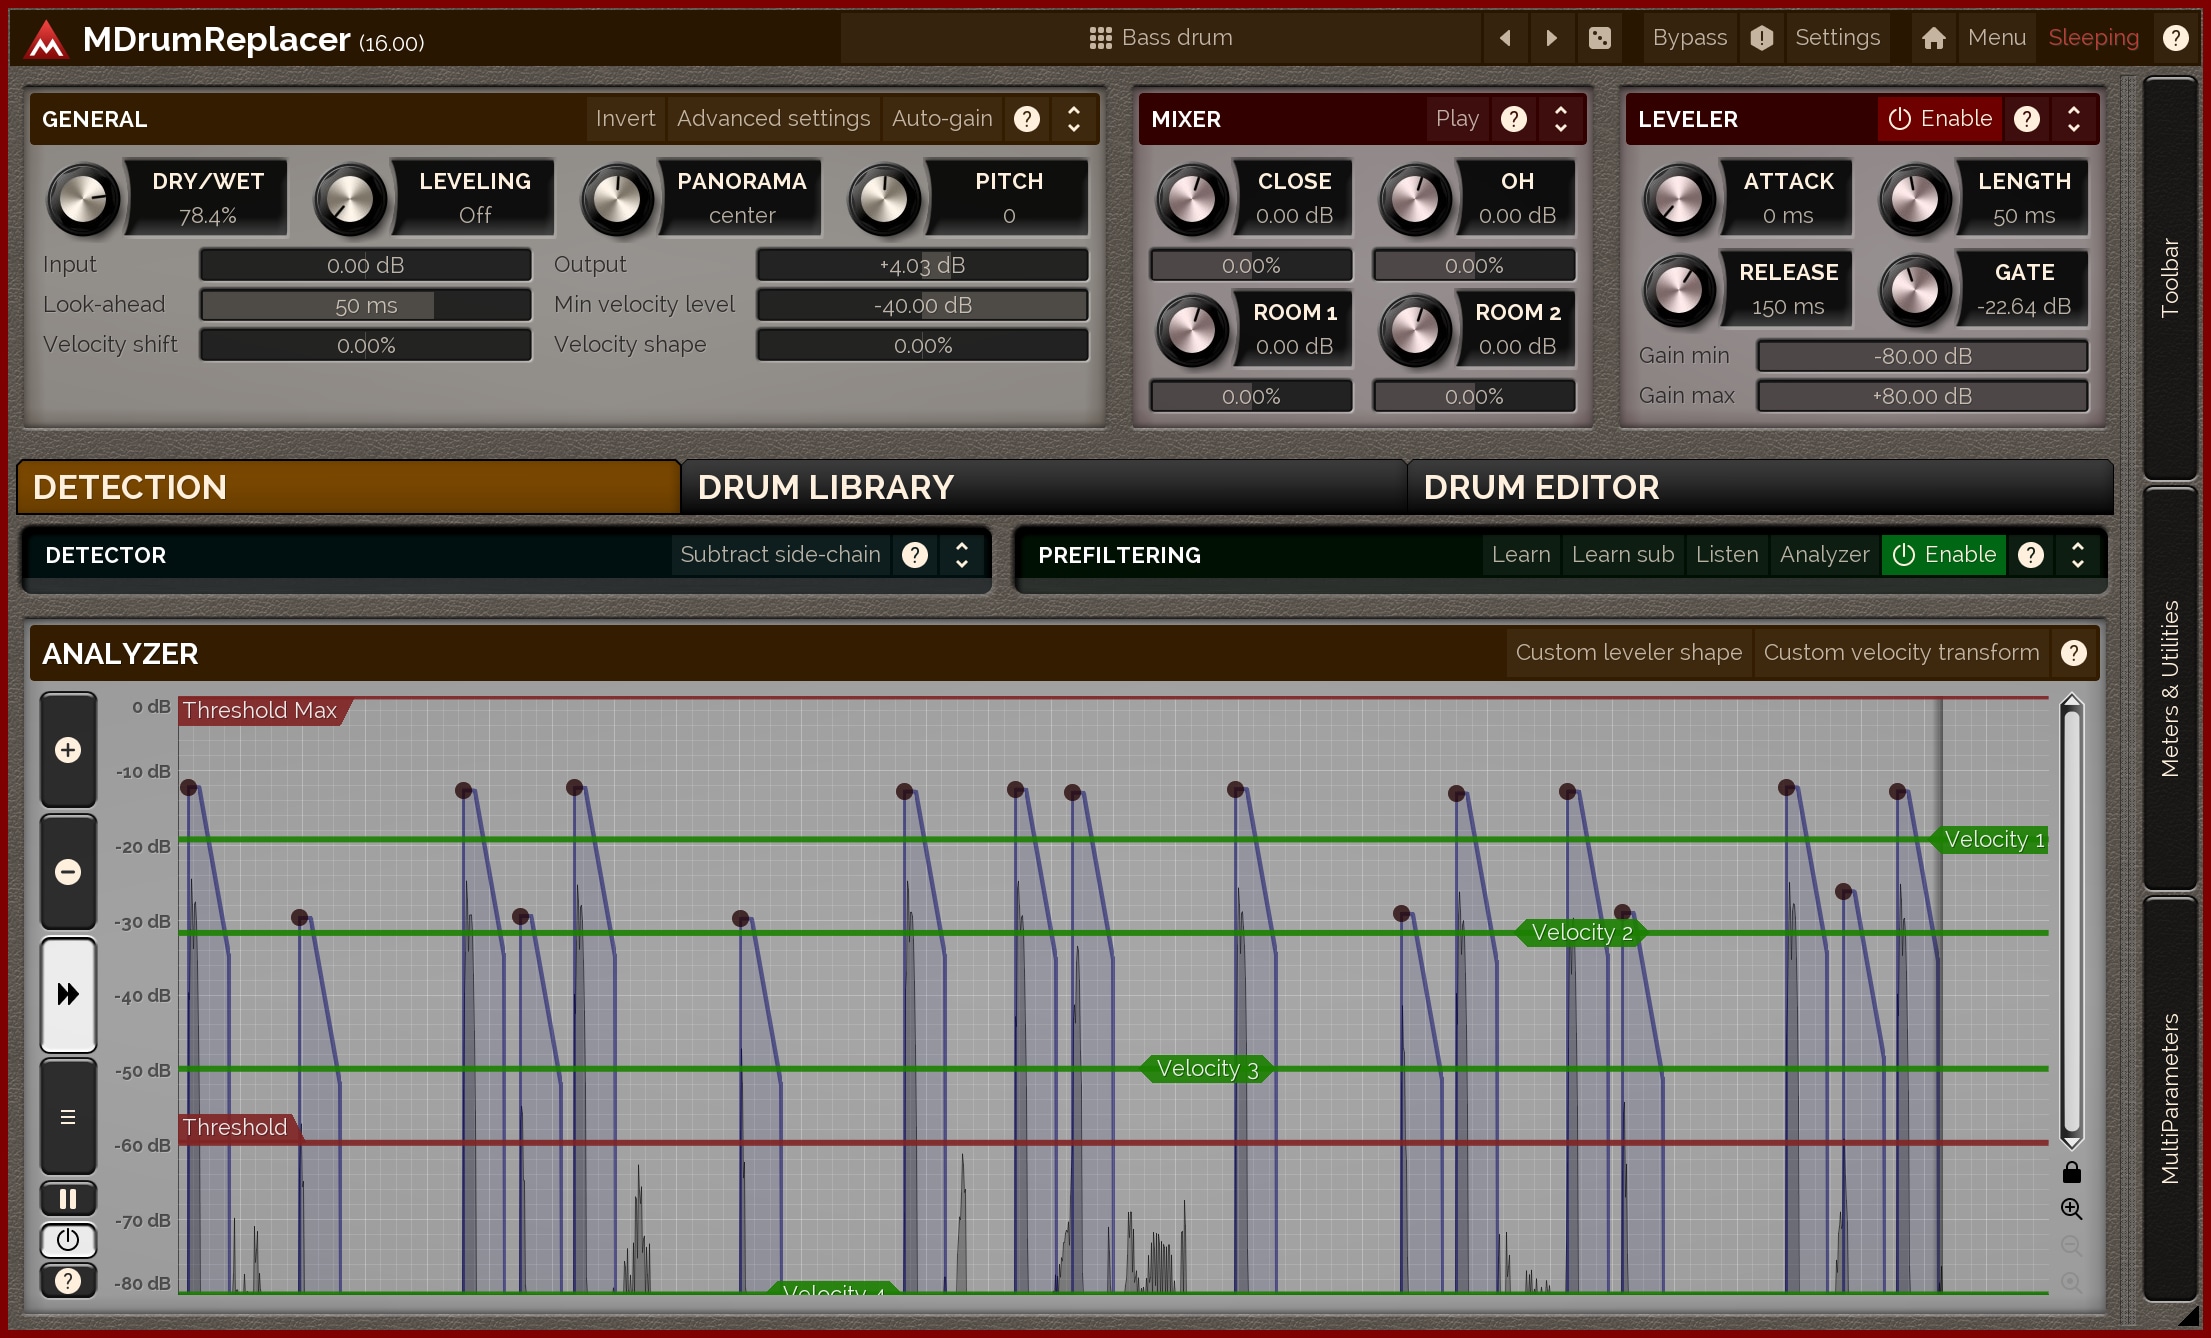Pause the analyzer display
The image size is (2211, 1338).
pyautogui.click(x=68, y=1198)
